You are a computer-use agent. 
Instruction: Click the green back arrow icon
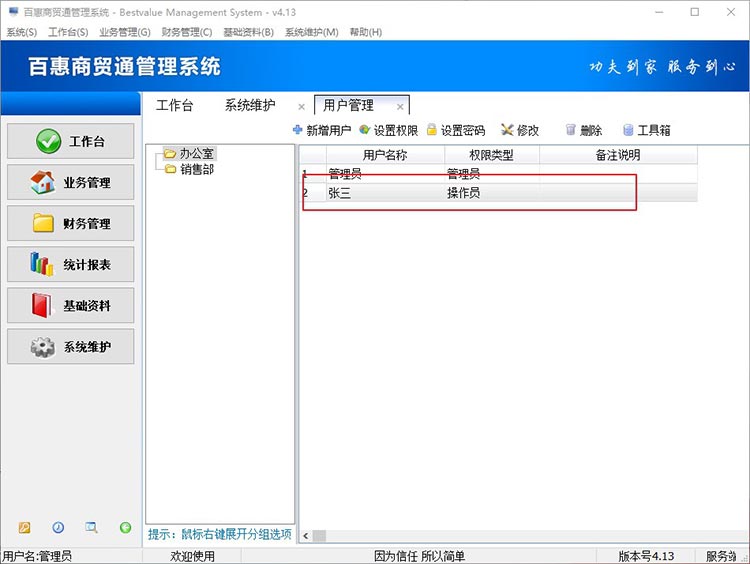pos(125,527)
